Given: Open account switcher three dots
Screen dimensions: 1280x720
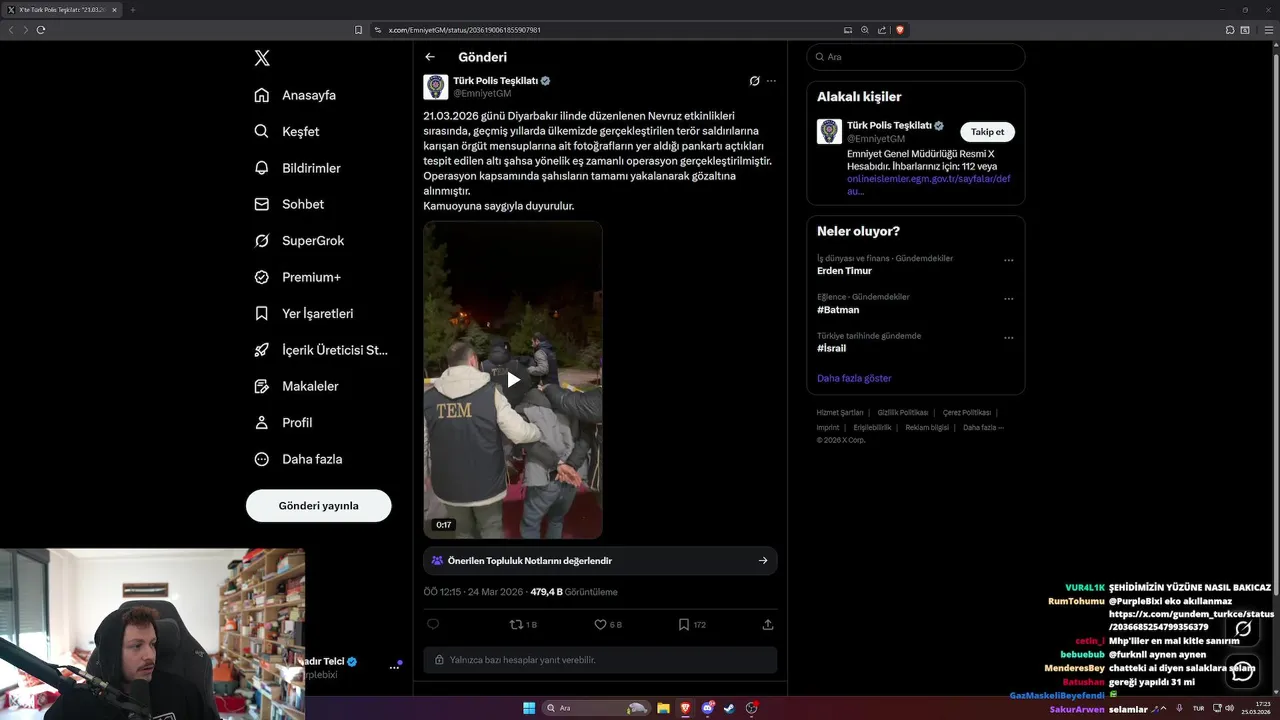Looking at the screenshot, I should coord(394,667).
